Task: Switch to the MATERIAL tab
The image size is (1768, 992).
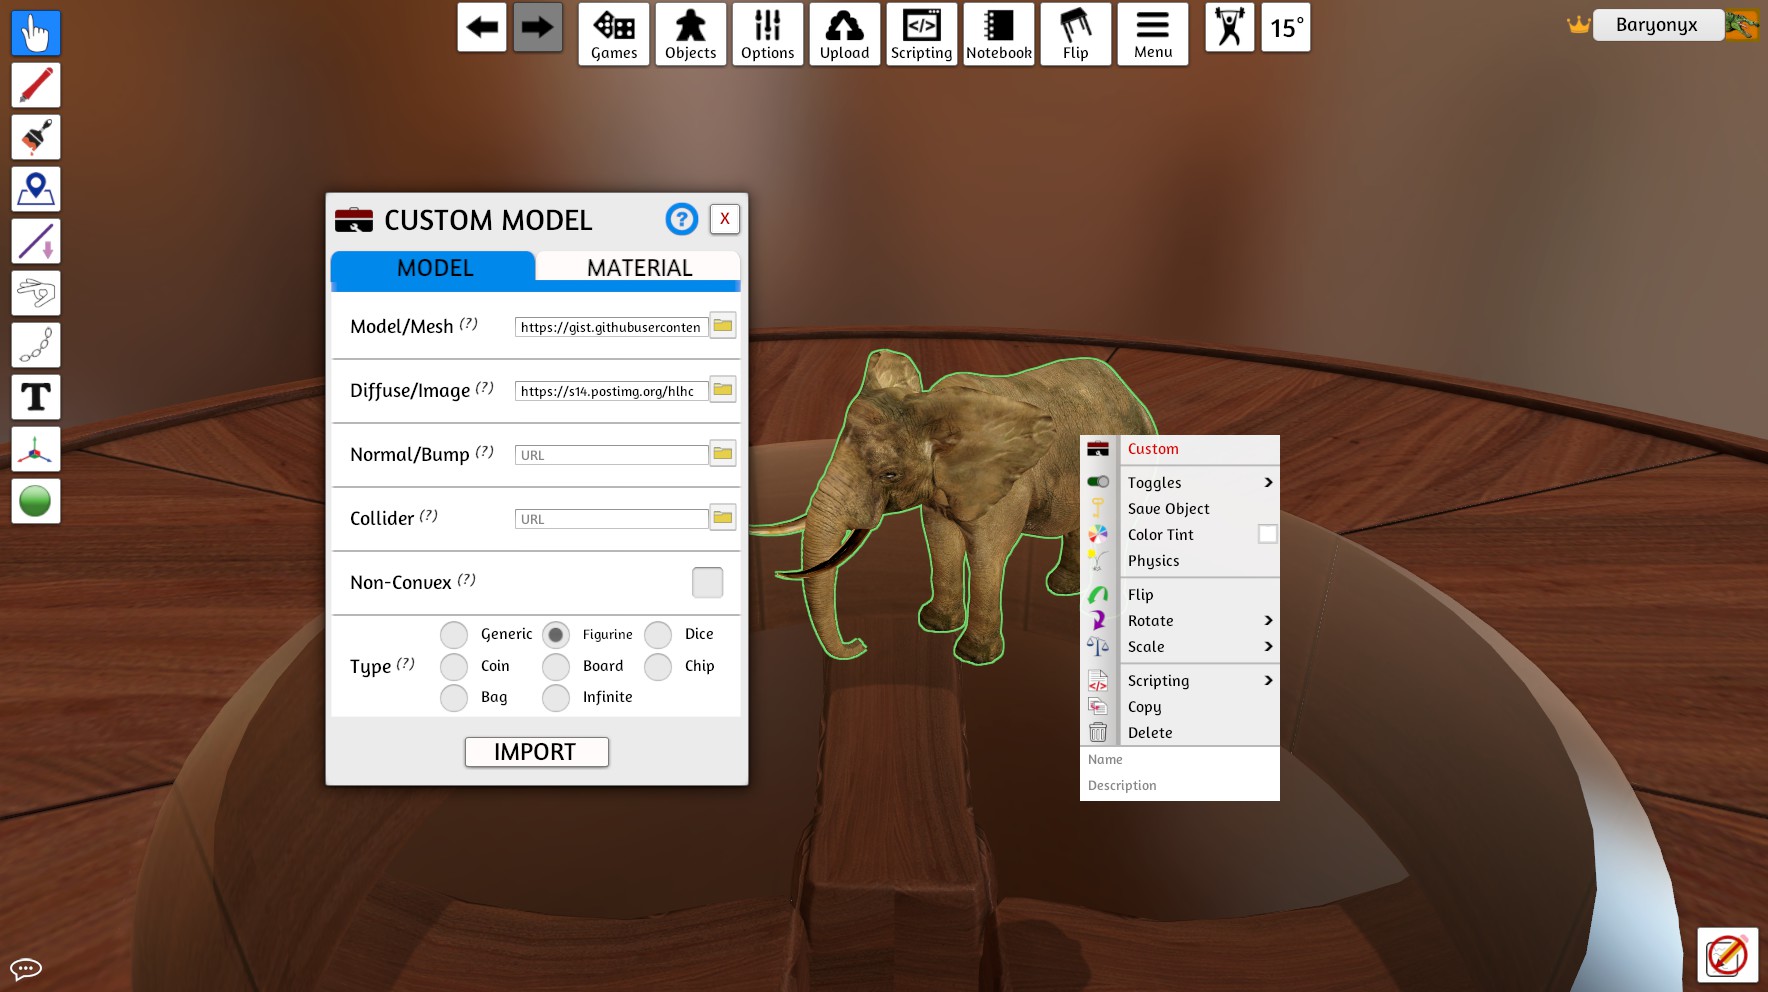Action: (639, 268)
